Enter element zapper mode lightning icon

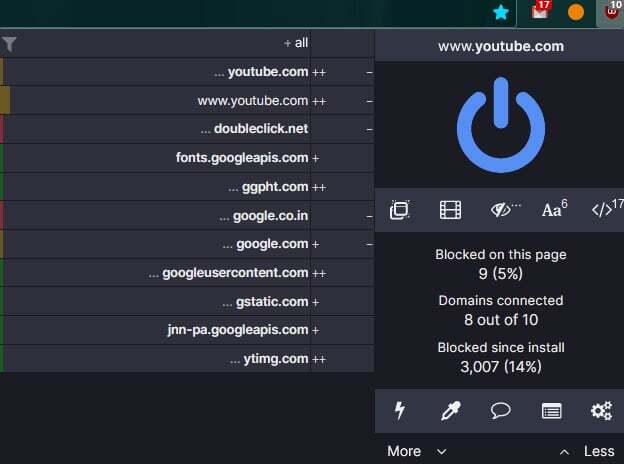point(400,411)
